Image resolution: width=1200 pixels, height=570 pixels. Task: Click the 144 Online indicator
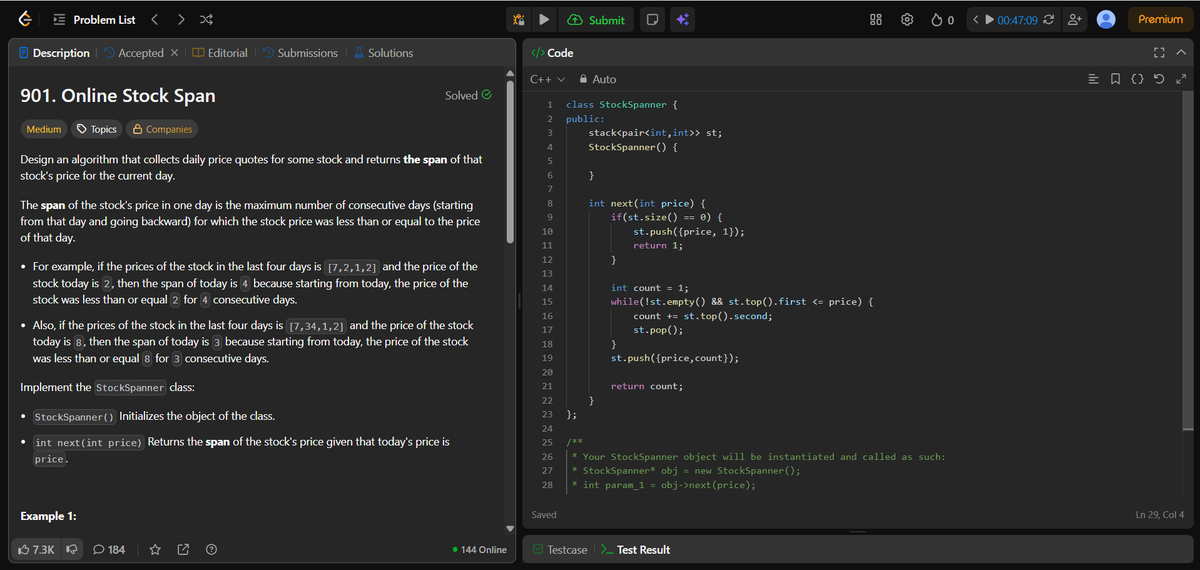coord(479,550)
